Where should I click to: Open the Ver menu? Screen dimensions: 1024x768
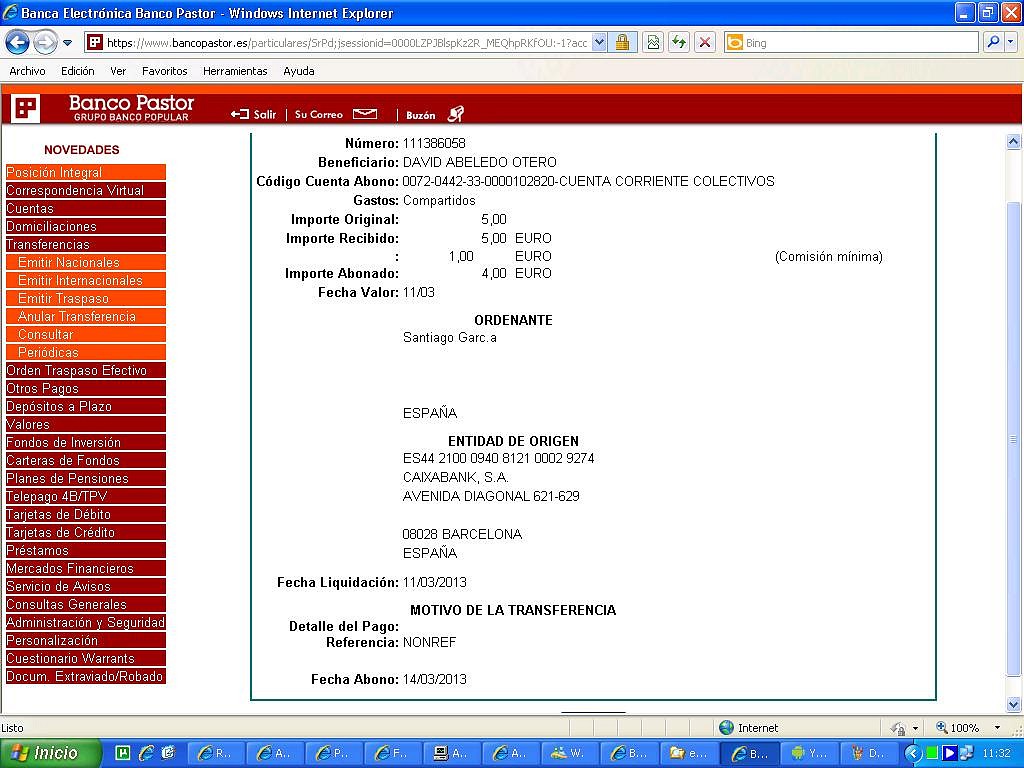(x=118, y=71)
